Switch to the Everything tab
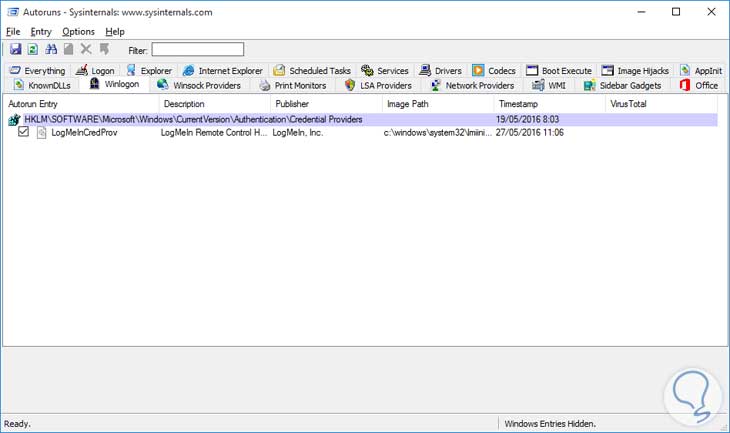 [38, 70]
